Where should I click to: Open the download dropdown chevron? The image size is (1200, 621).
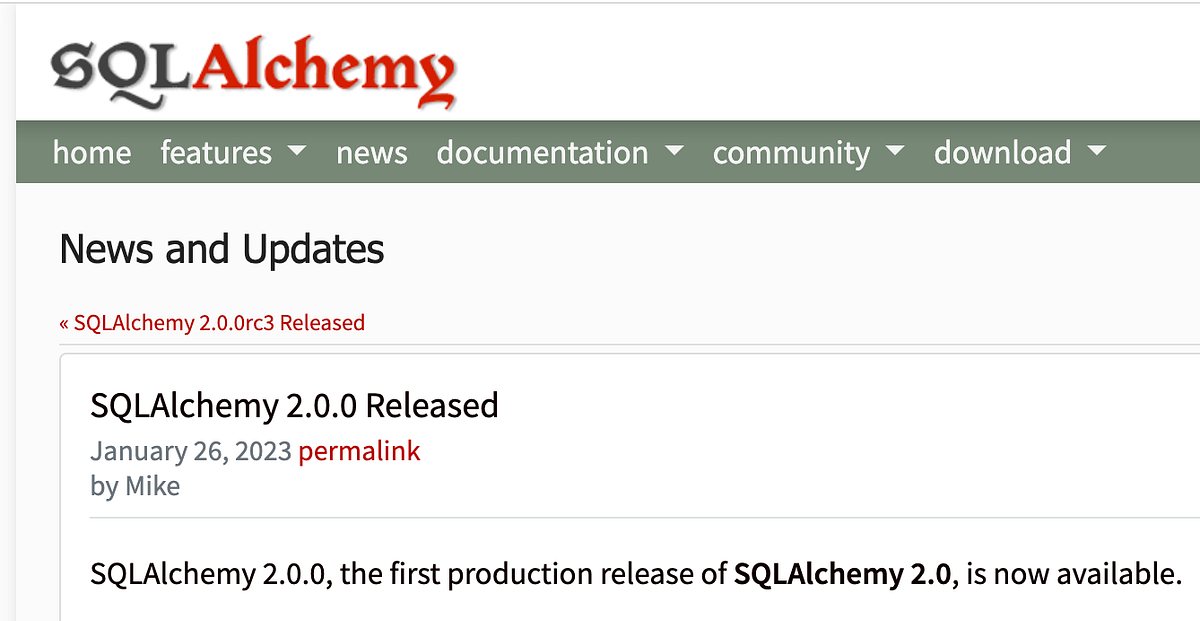tap(1097, 152)
